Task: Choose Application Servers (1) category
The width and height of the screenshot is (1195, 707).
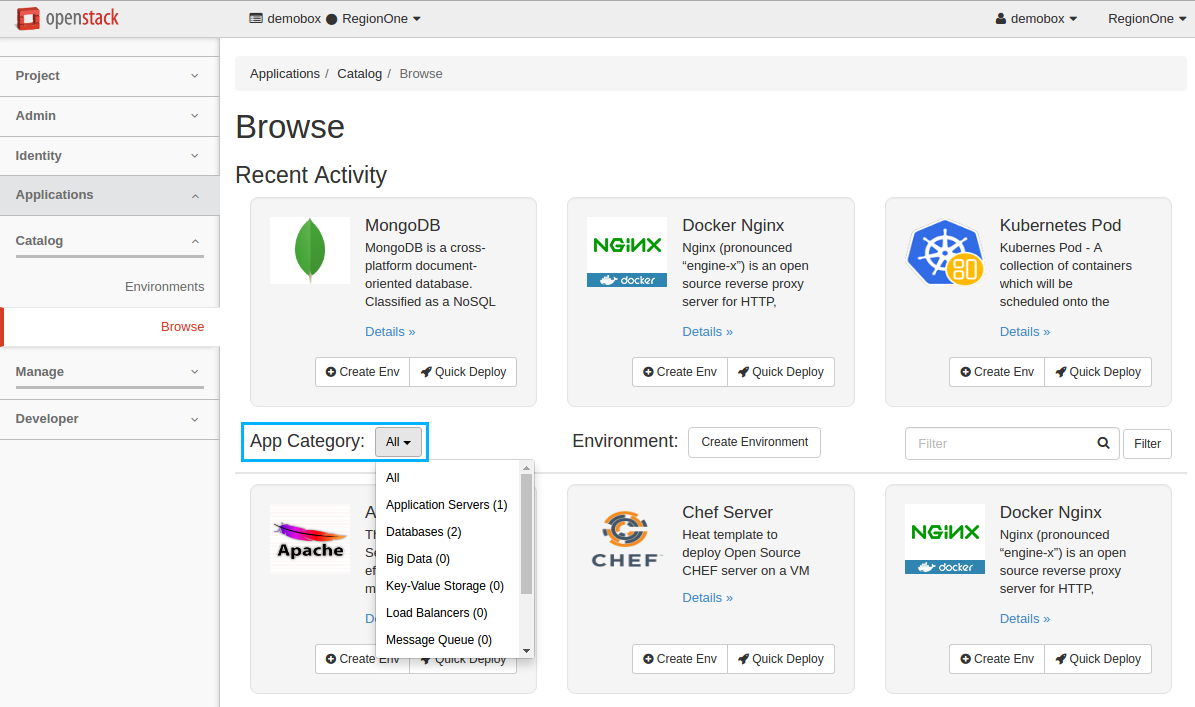Action: pyautogui.click(x=446, y=505)
